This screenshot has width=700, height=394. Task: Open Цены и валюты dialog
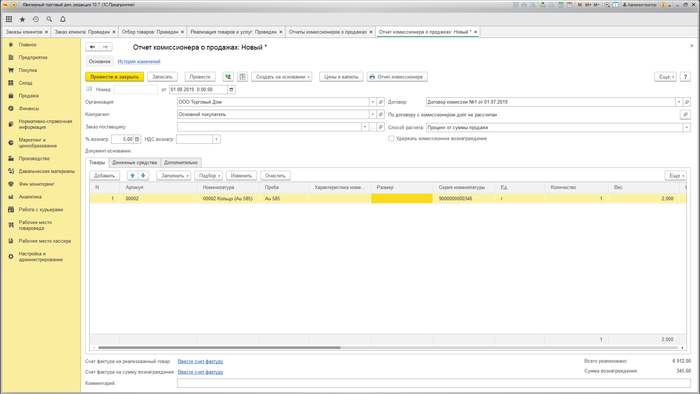click(341, 77)
